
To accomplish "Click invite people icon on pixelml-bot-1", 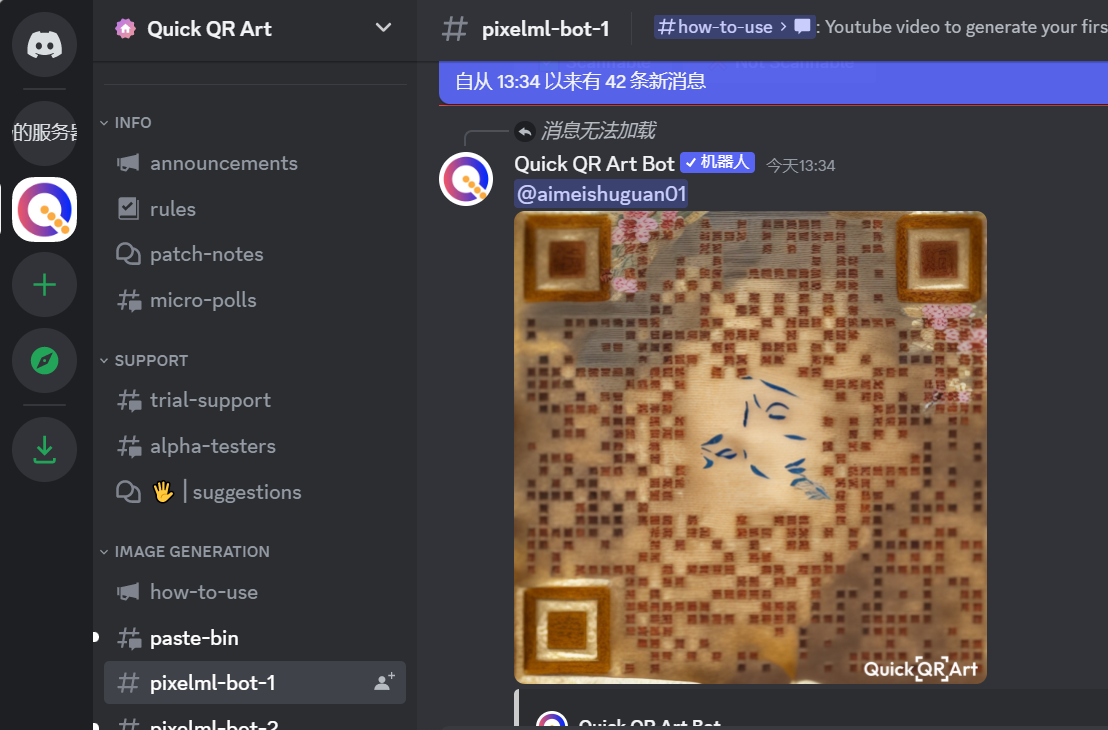I will point(384,682).
